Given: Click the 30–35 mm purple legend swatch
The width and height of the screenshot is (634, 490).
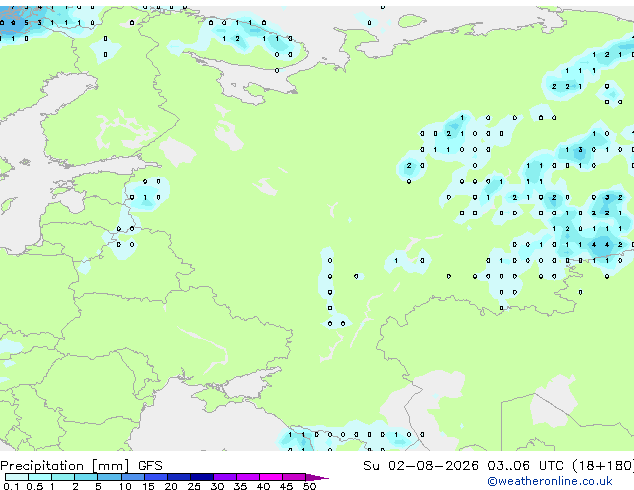Looking at the screenshot, I should pyautogui.click(x=225, y=477).
